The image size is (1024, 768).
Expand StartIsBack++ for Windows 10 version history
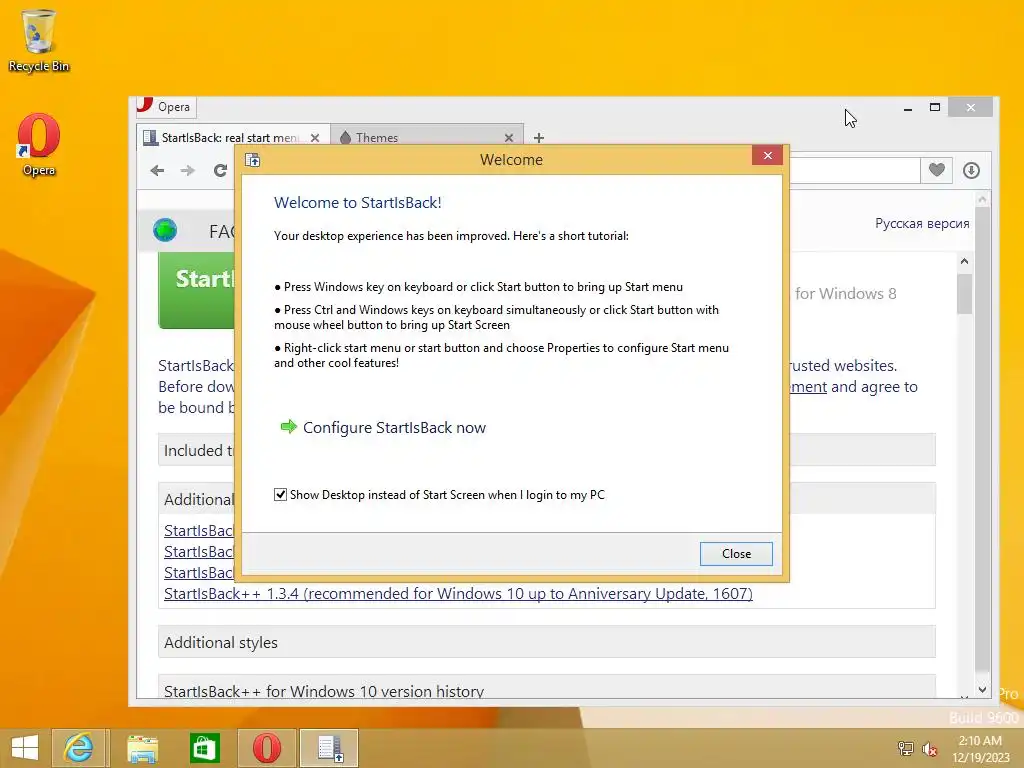[x=547, y=688]
